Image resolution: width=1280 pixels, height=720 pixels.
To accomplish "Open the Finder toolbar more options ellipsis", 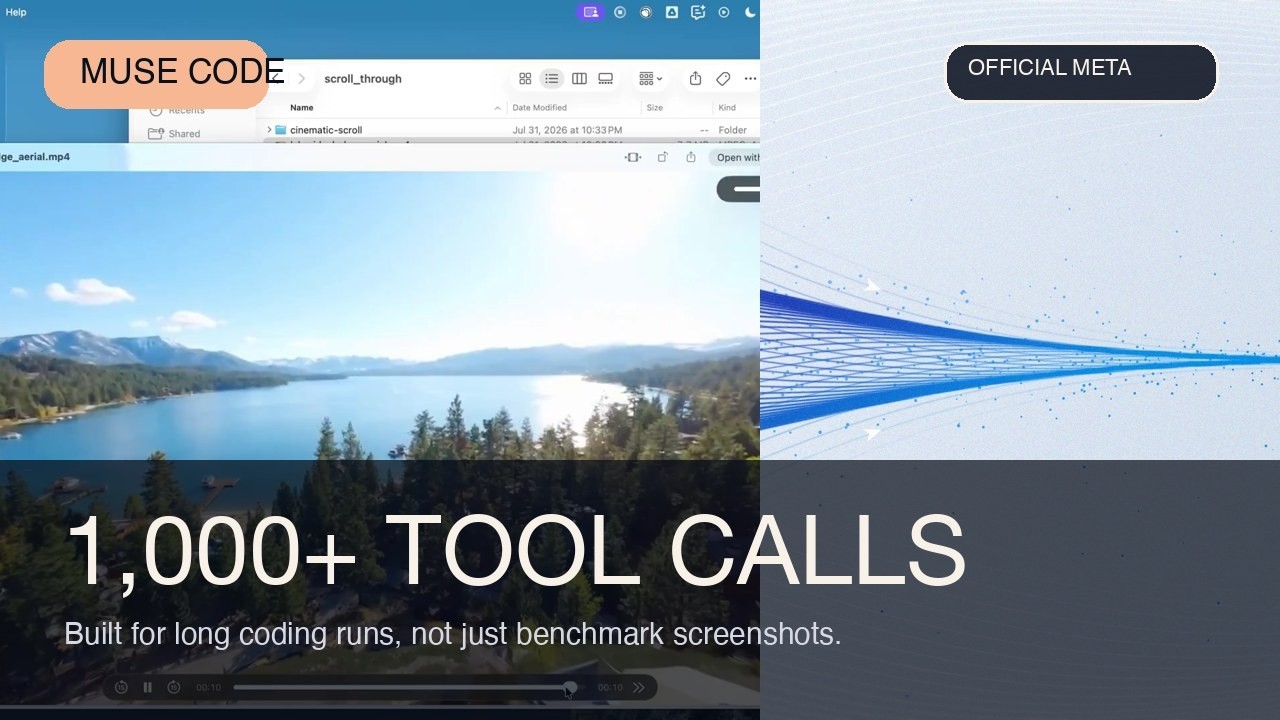I will click(750, 79).
